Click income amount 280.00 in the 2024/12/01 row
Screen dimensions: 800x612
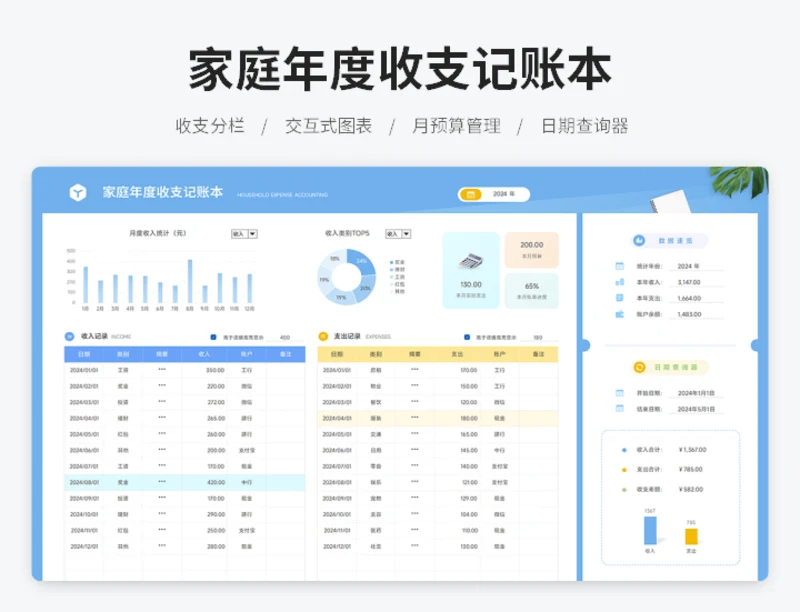click(x=216, y=546)
